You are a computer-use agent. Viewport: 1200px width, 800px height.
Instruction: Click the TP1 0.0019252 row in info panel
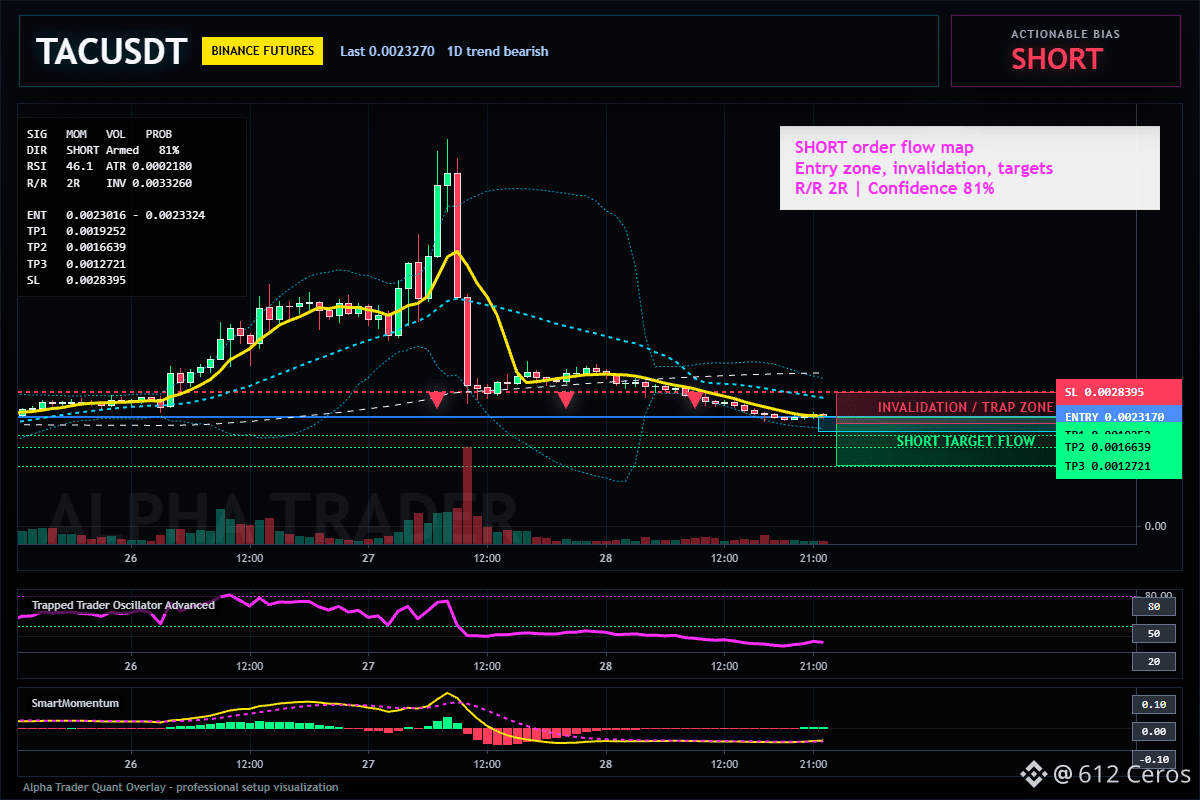point(76,231)
